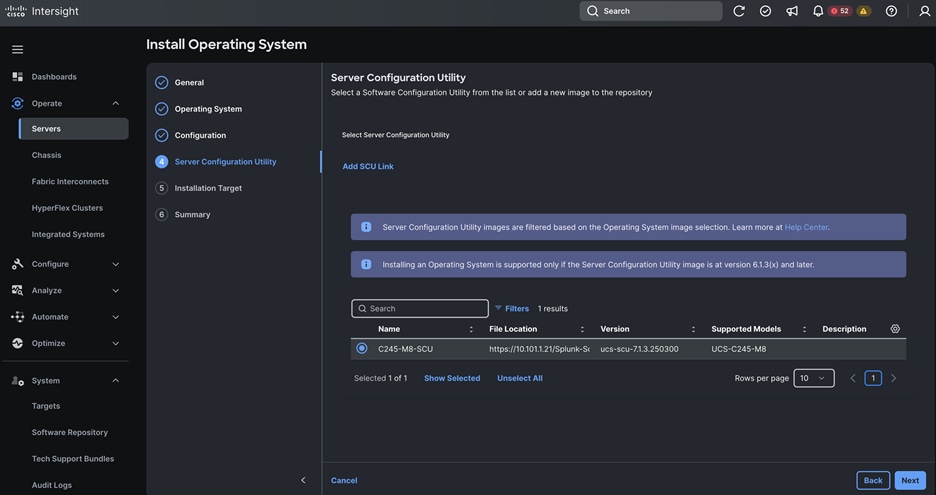936x495 pixels.
Task: Open Tech Support Bundles in sidebar
Action: pyautogui.click(x=73, y=459)
